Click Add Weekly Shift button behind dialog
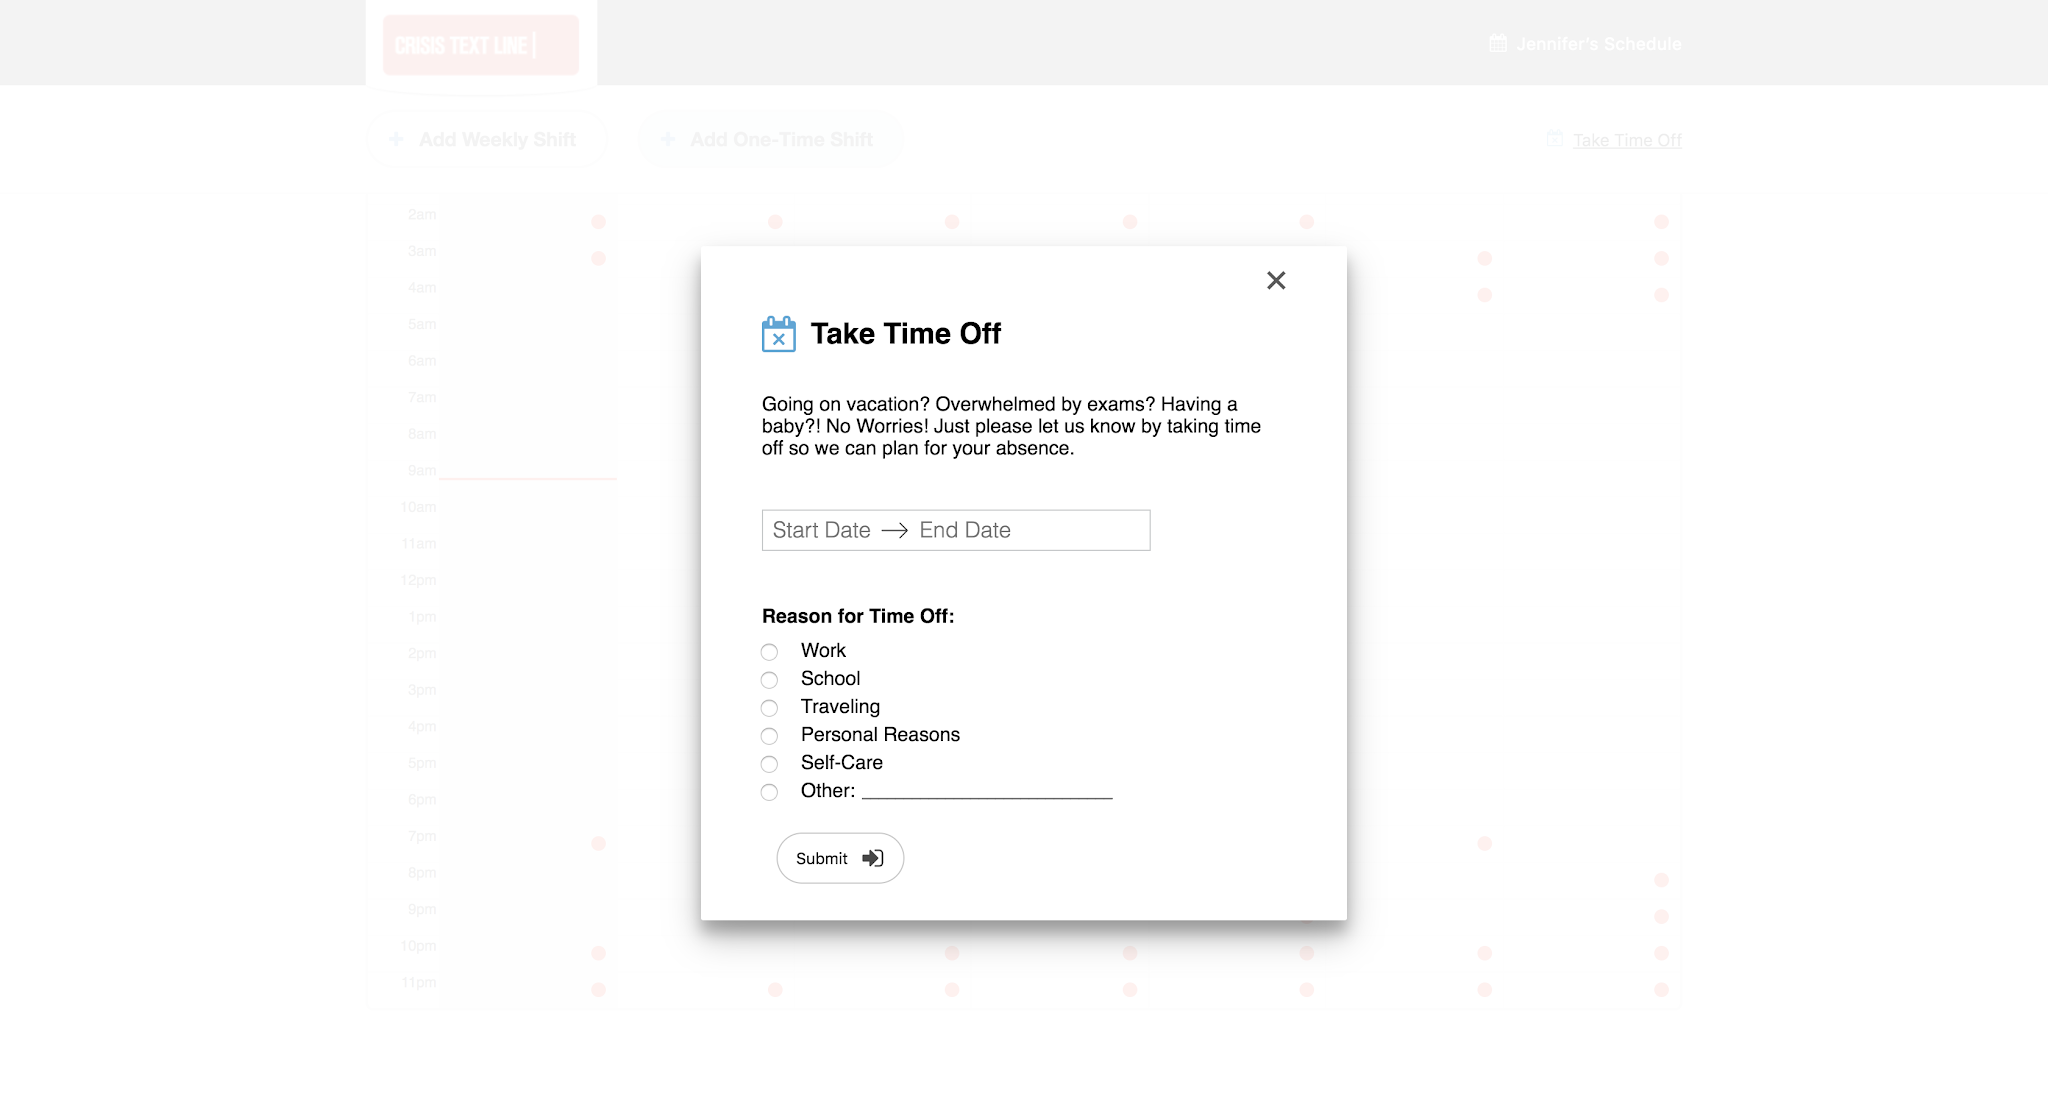2048x1108 pixels. tap(487, 140)
